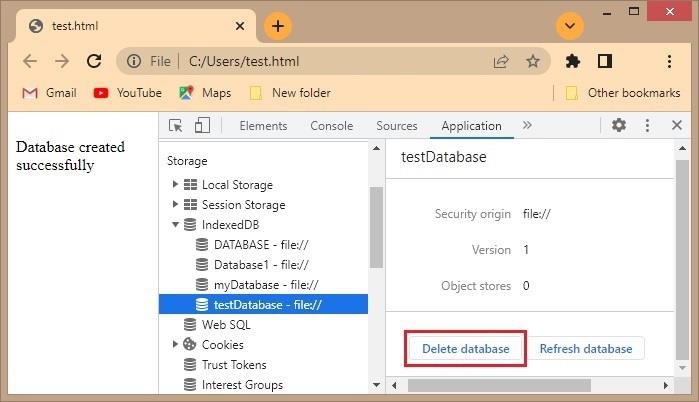Click the Delete database button
This screenshot has width=699, height=402.
point(465,349)
